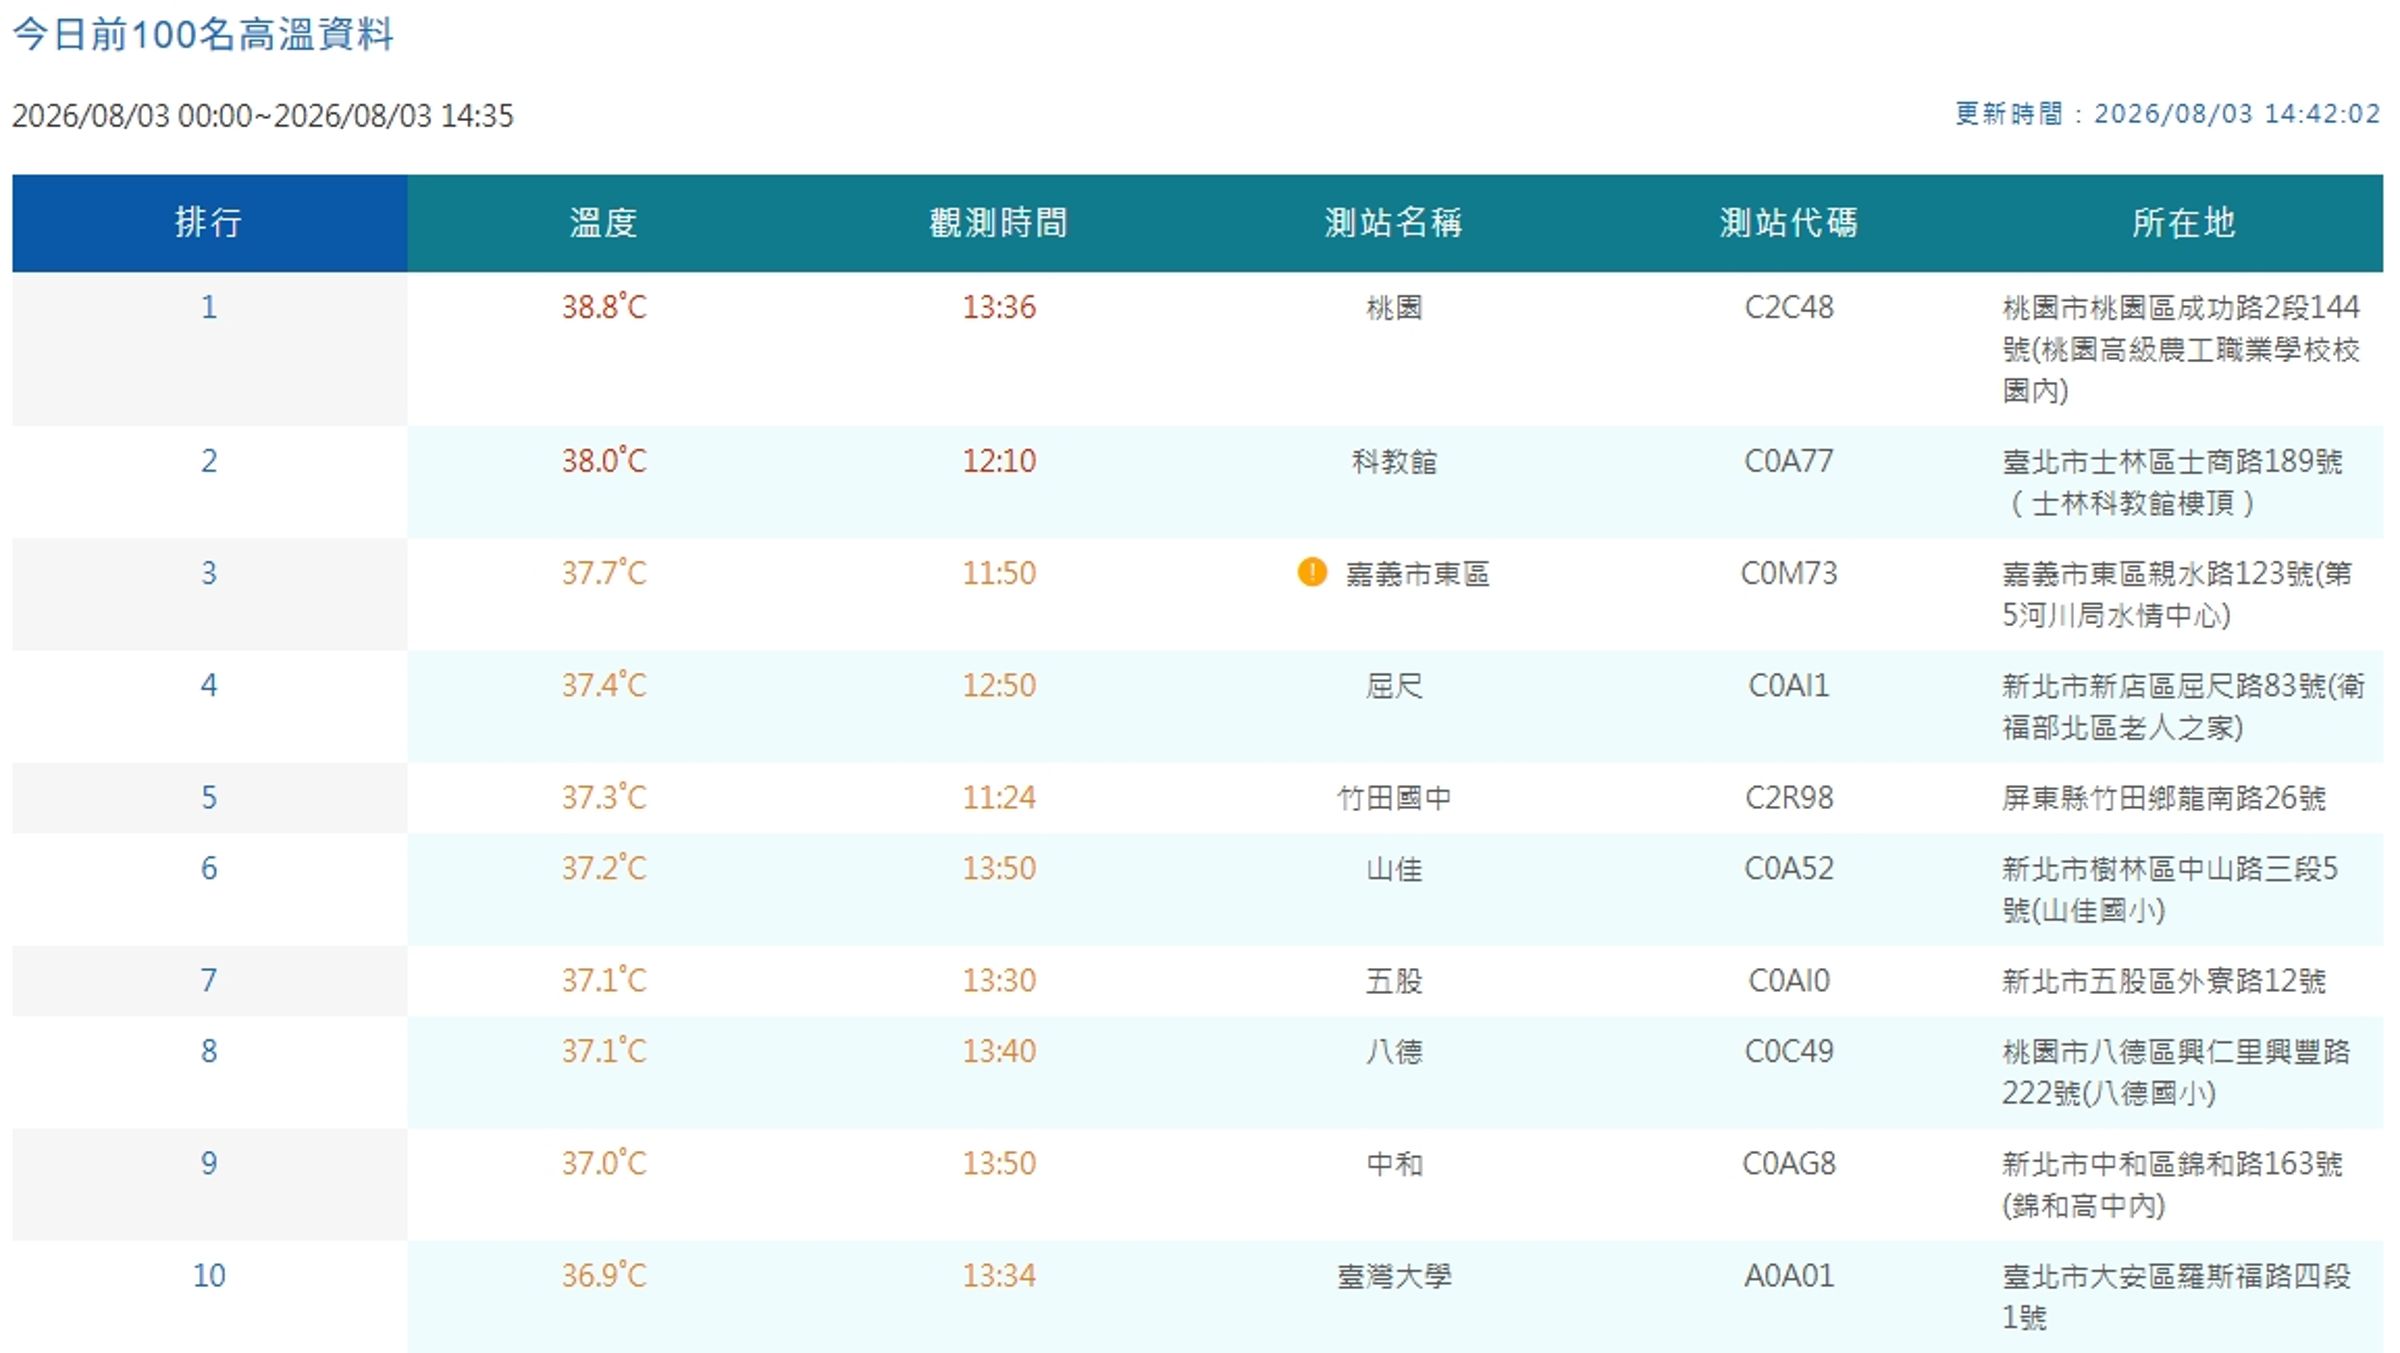Select station name 科教館
The height and width of the screenshot is (1353, 2400).
(x=1394, y=461)
